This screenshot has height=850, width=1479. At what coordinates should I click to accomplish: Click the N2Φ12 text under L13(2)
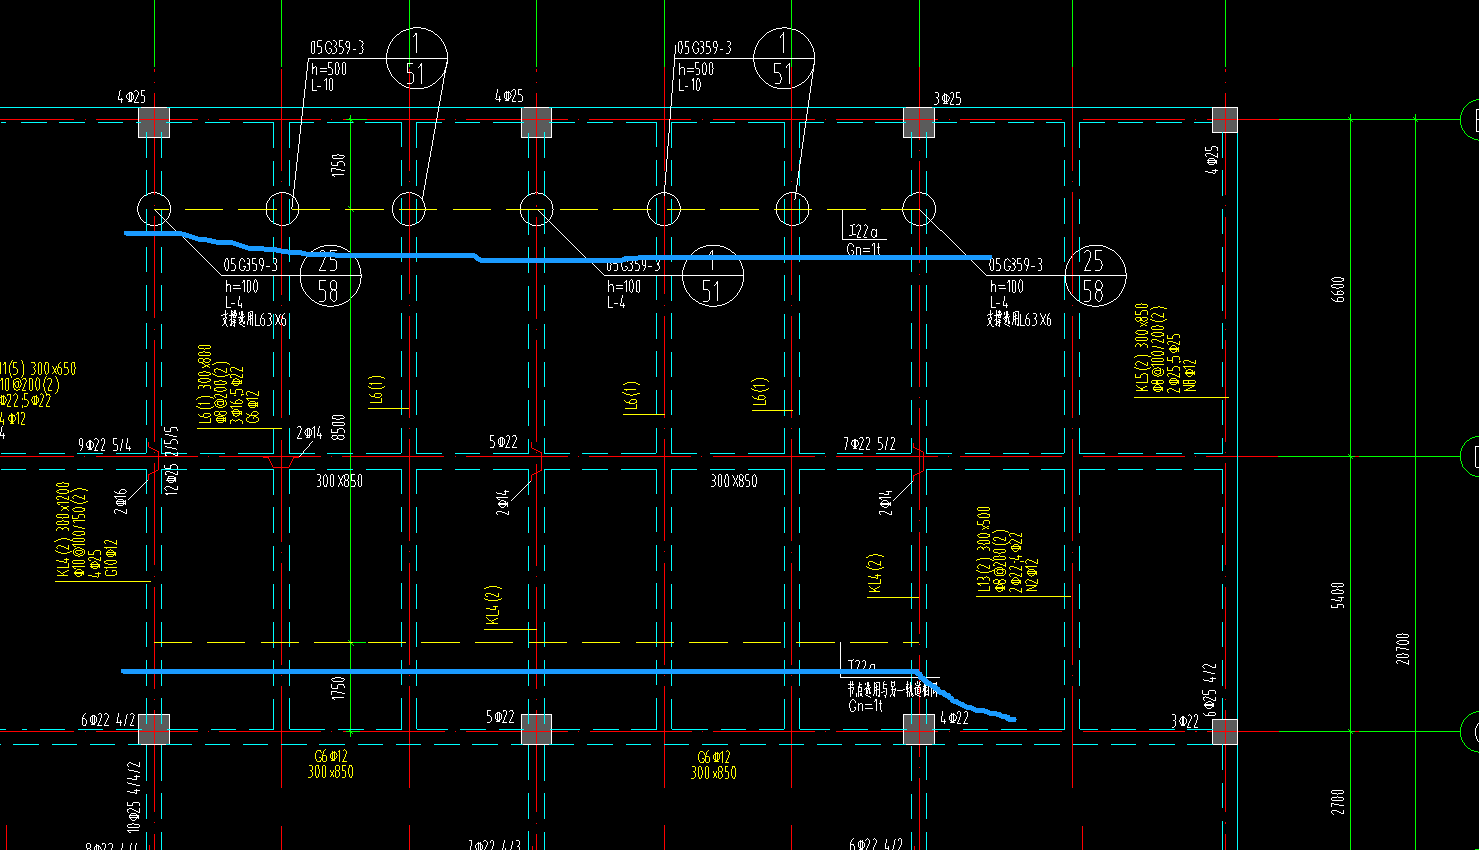(1032, 575)
